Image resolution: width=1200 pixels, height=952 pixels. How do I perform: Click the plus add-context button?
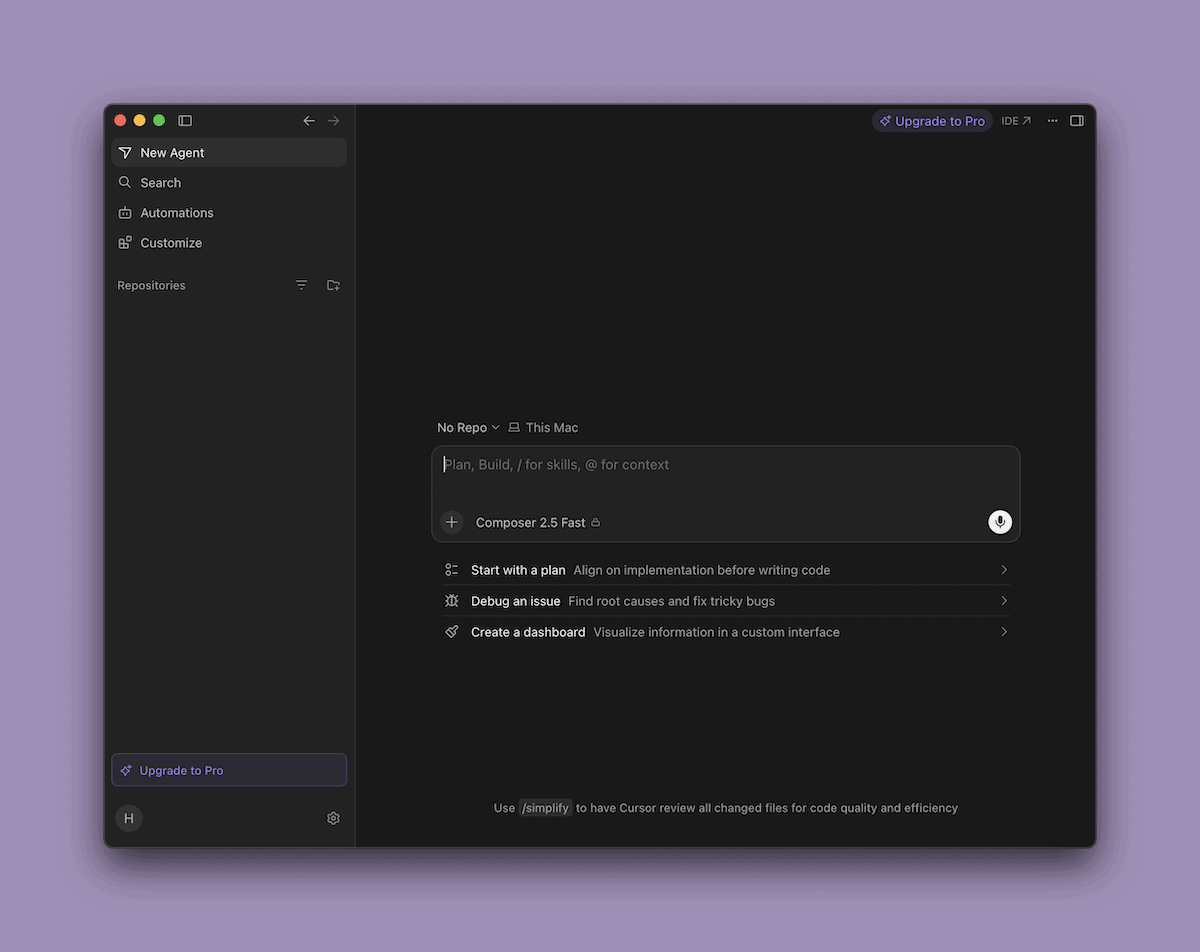pos(452,522)
